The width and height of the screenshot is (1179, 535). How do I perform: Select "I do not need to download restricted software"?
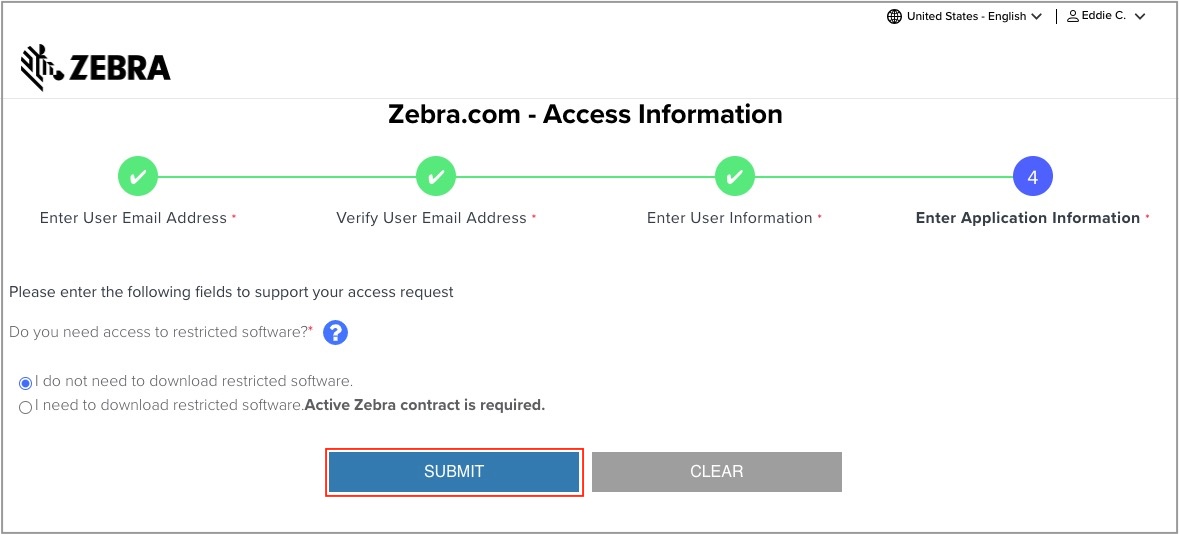pos(26,383)
